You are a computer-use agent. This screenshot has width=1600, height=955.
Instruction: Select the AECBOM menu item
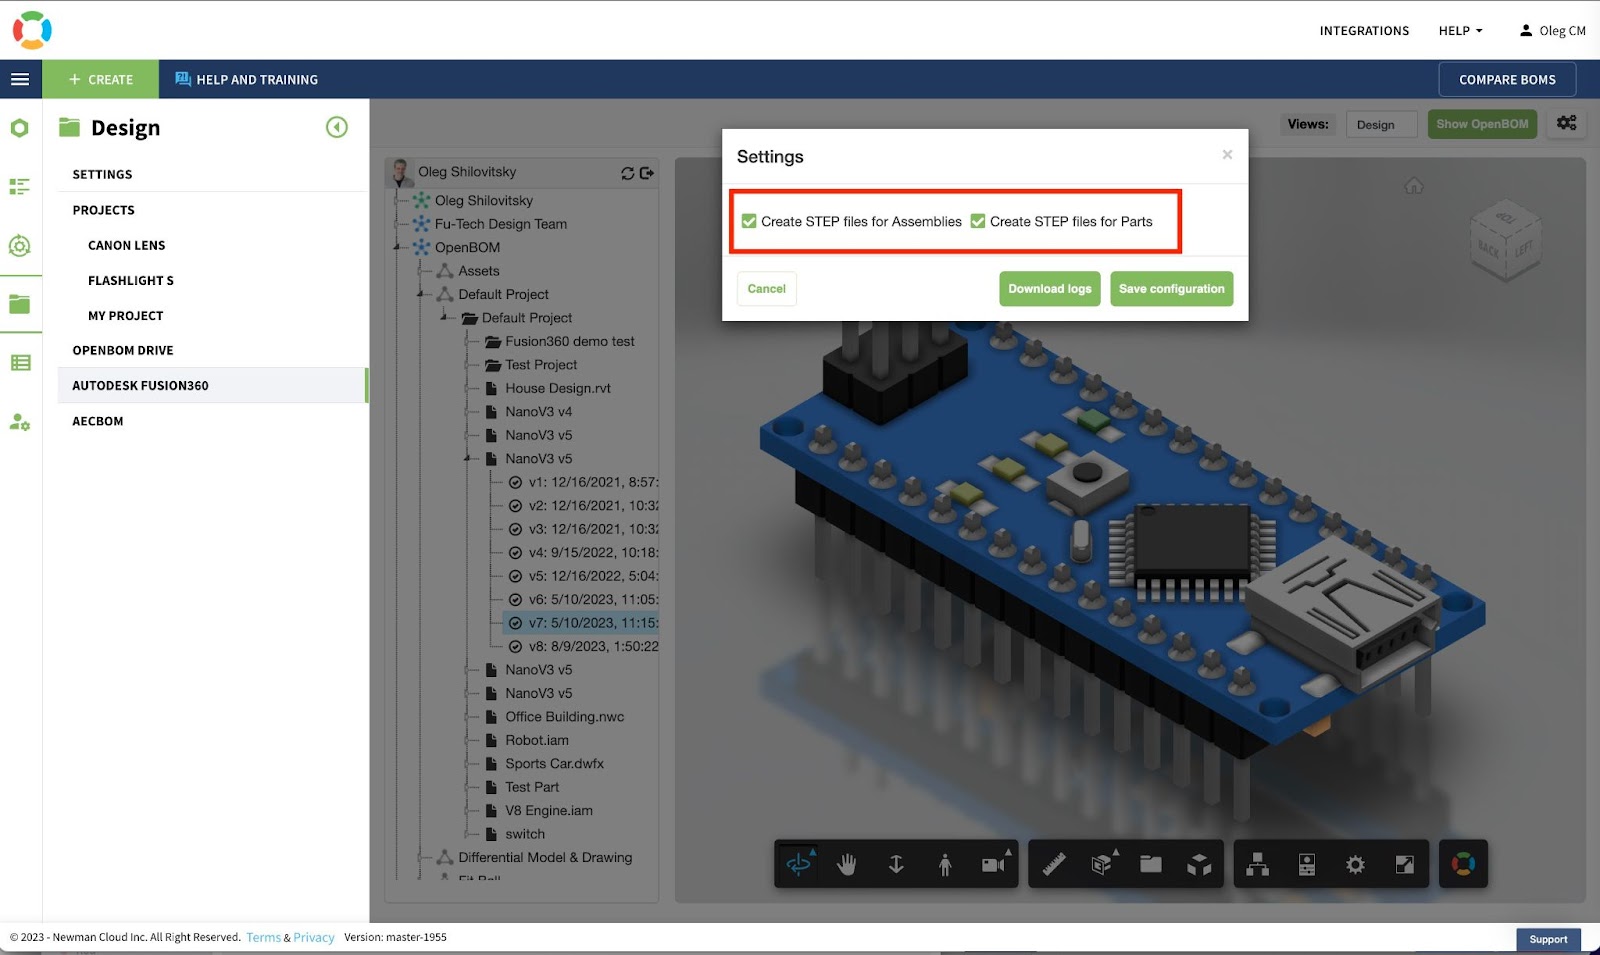coord(98,421)
